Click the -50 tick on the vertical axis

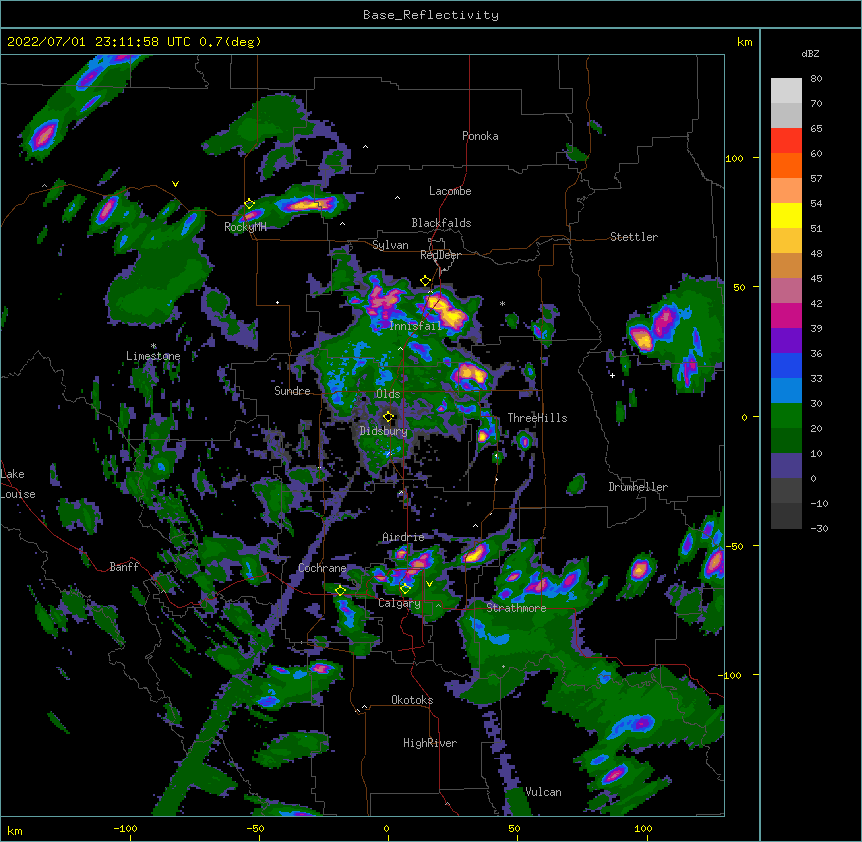pyautogui.click(x=734, y=546)
